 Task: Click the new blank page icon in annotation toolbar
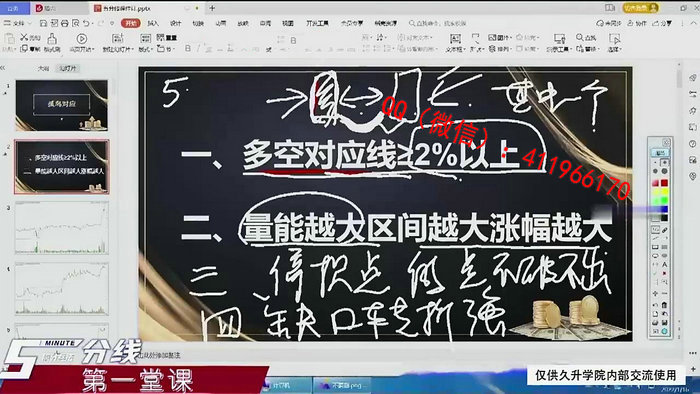coord(655,314)
